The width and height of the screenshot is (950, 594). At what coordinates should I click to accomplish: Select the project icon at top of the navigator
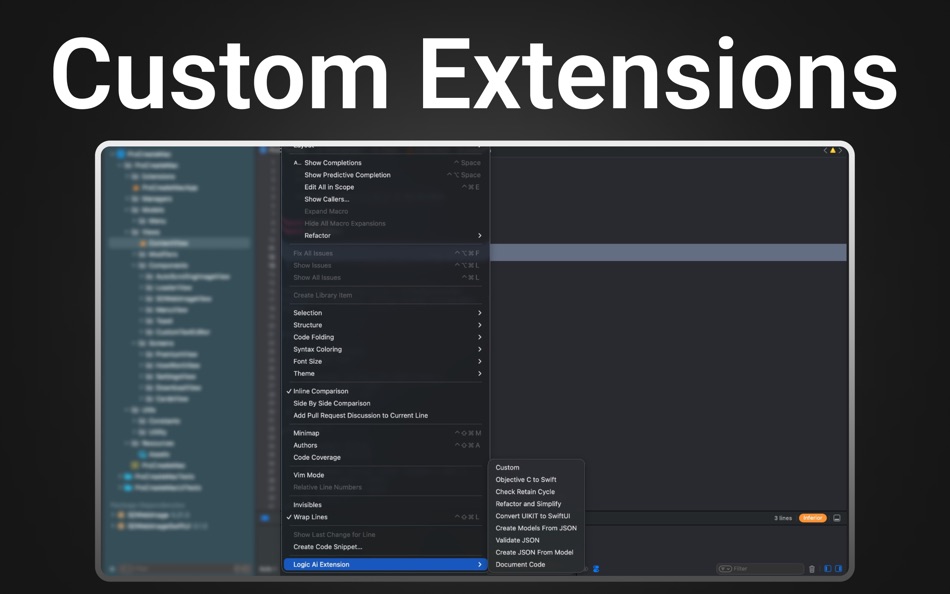(120, 152)
